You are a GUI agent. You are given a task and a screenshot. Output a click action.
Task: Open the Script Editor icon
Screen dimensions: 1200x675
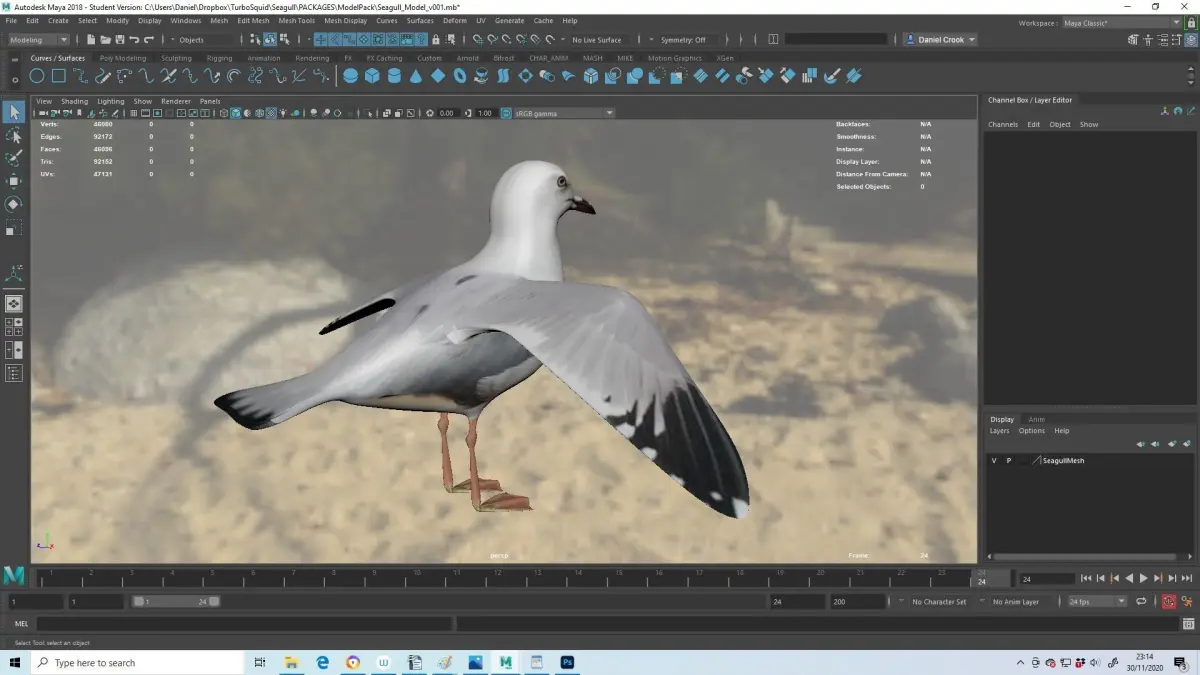[1187, 624]
